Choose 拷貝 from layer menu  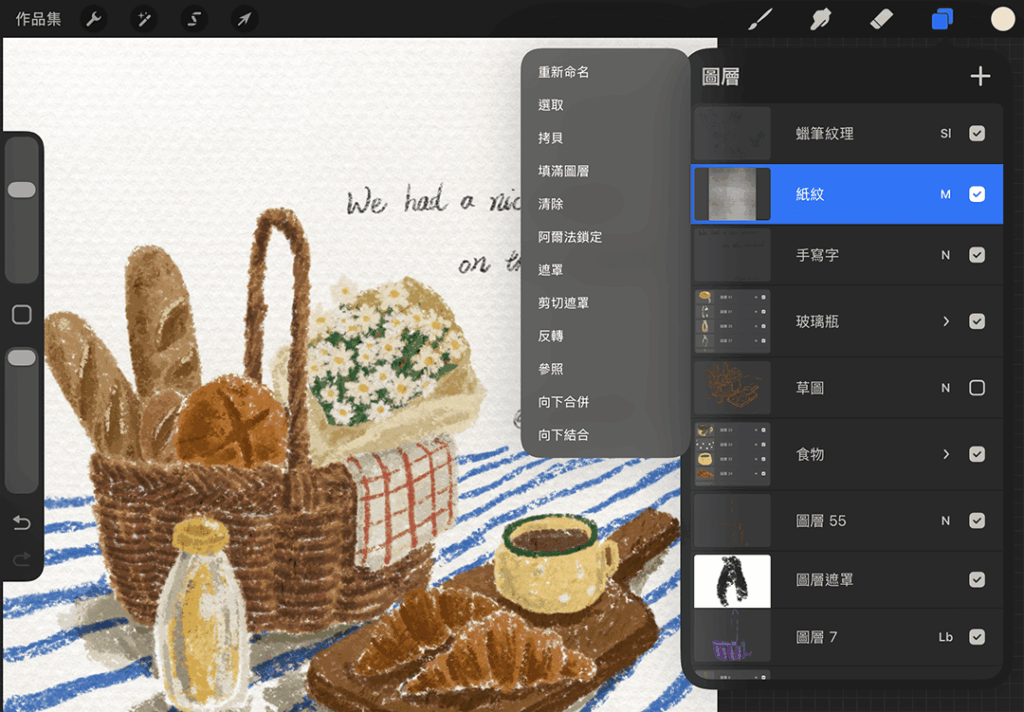[551, 138]
